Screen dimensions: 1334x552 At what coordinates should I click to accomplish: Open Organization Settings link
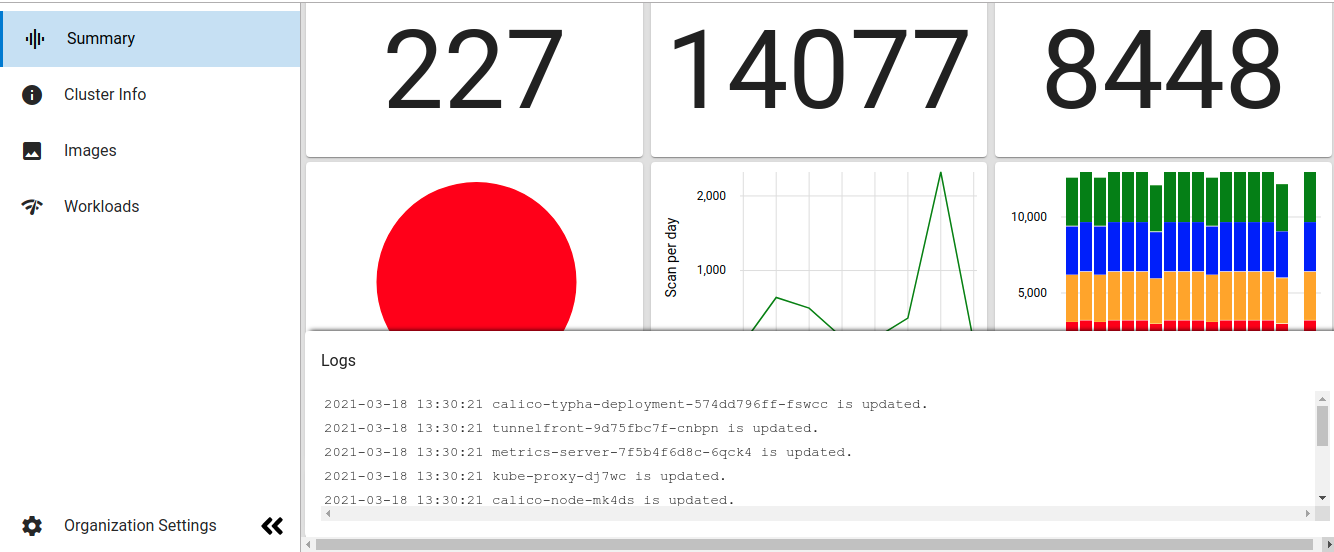[x=140, y=526]
